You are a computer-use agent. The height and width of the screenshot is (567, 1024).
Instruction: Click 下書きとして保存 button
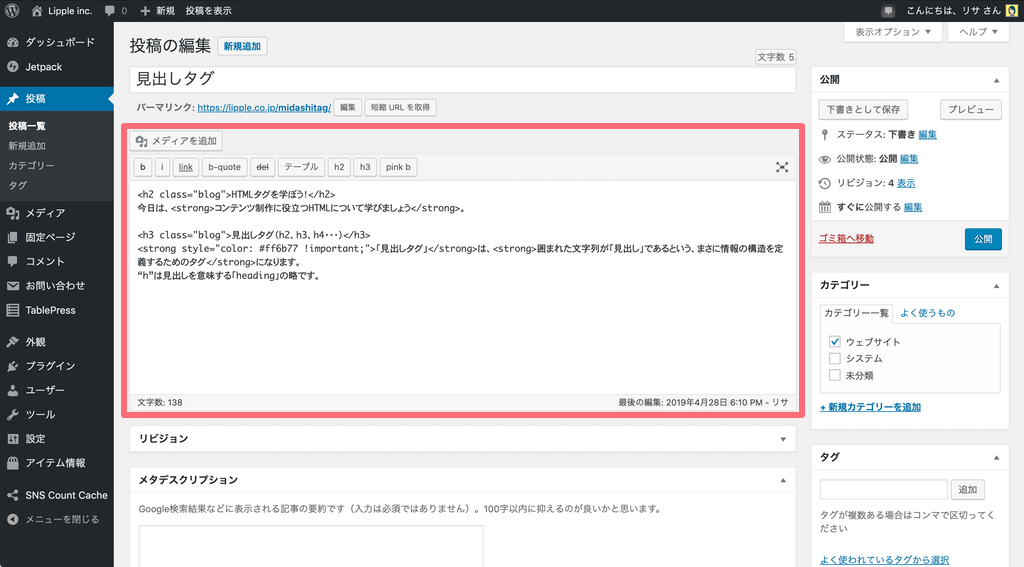coord(863,110)
